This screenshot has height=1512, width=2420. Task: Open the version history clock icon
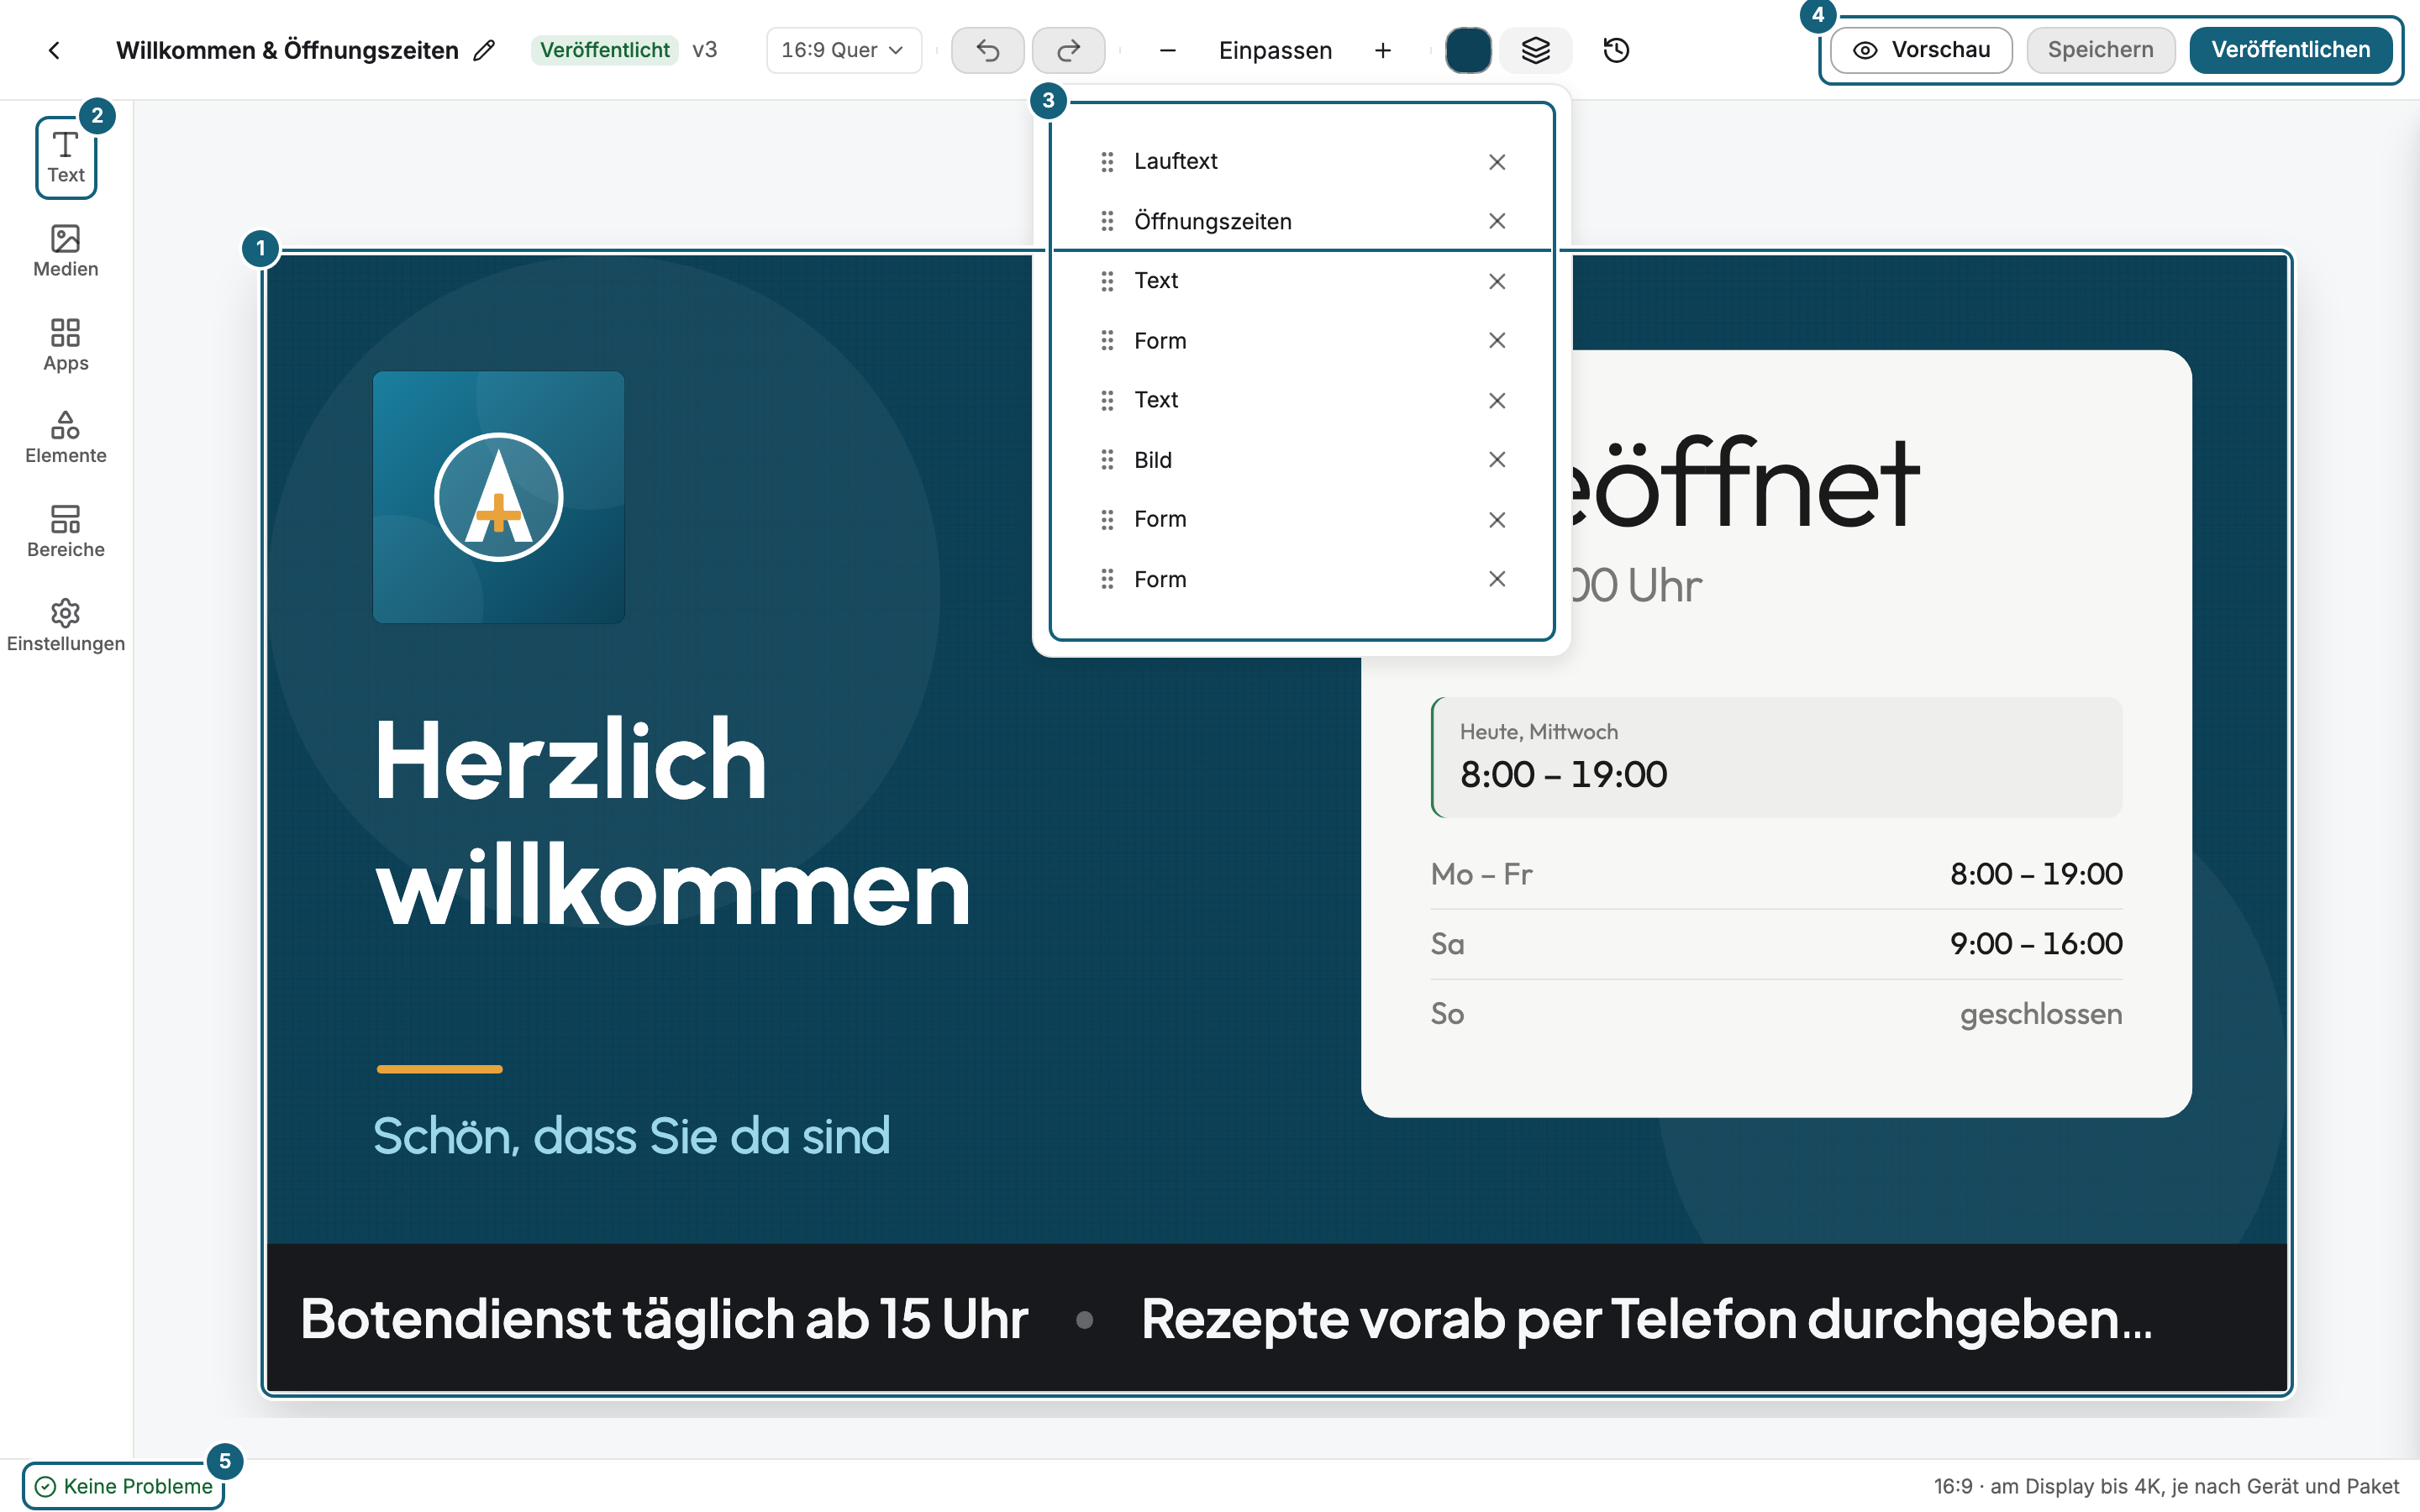1616,50
